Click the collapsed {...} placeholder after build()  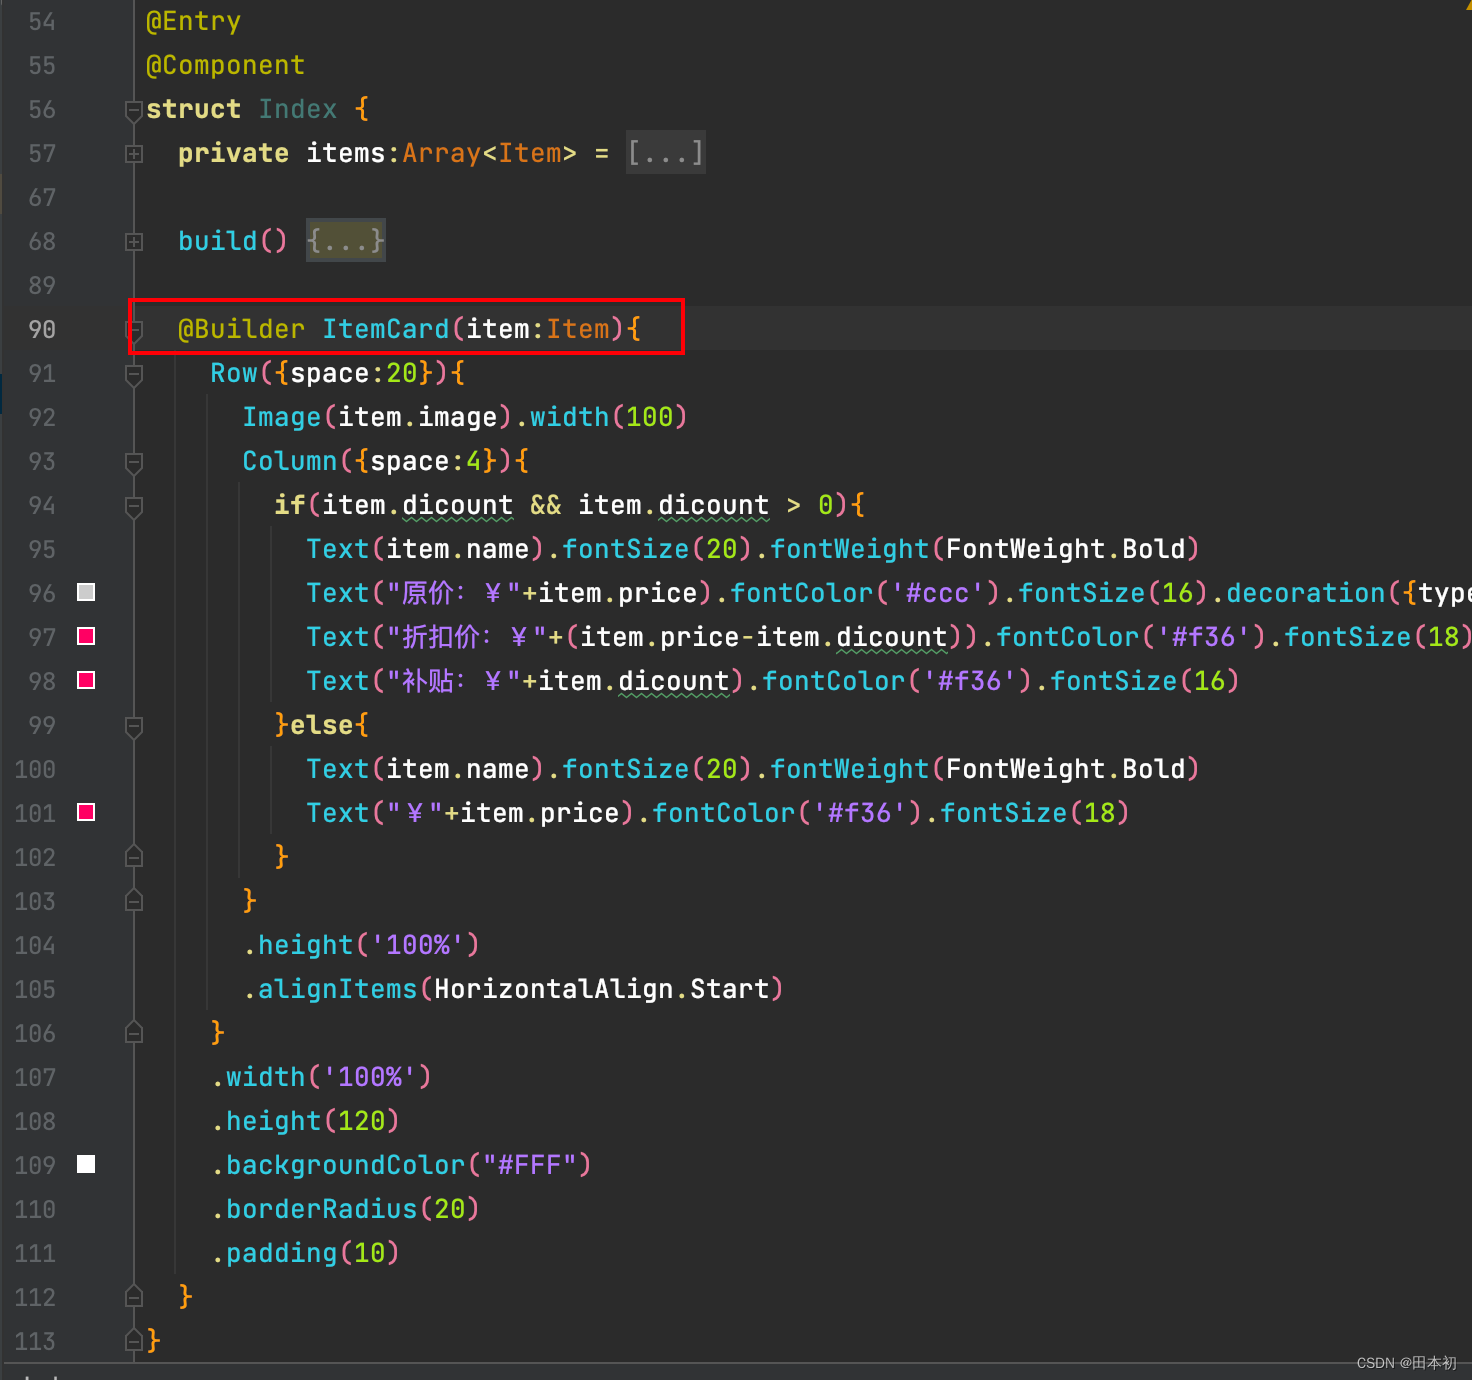tap(346, 241)
